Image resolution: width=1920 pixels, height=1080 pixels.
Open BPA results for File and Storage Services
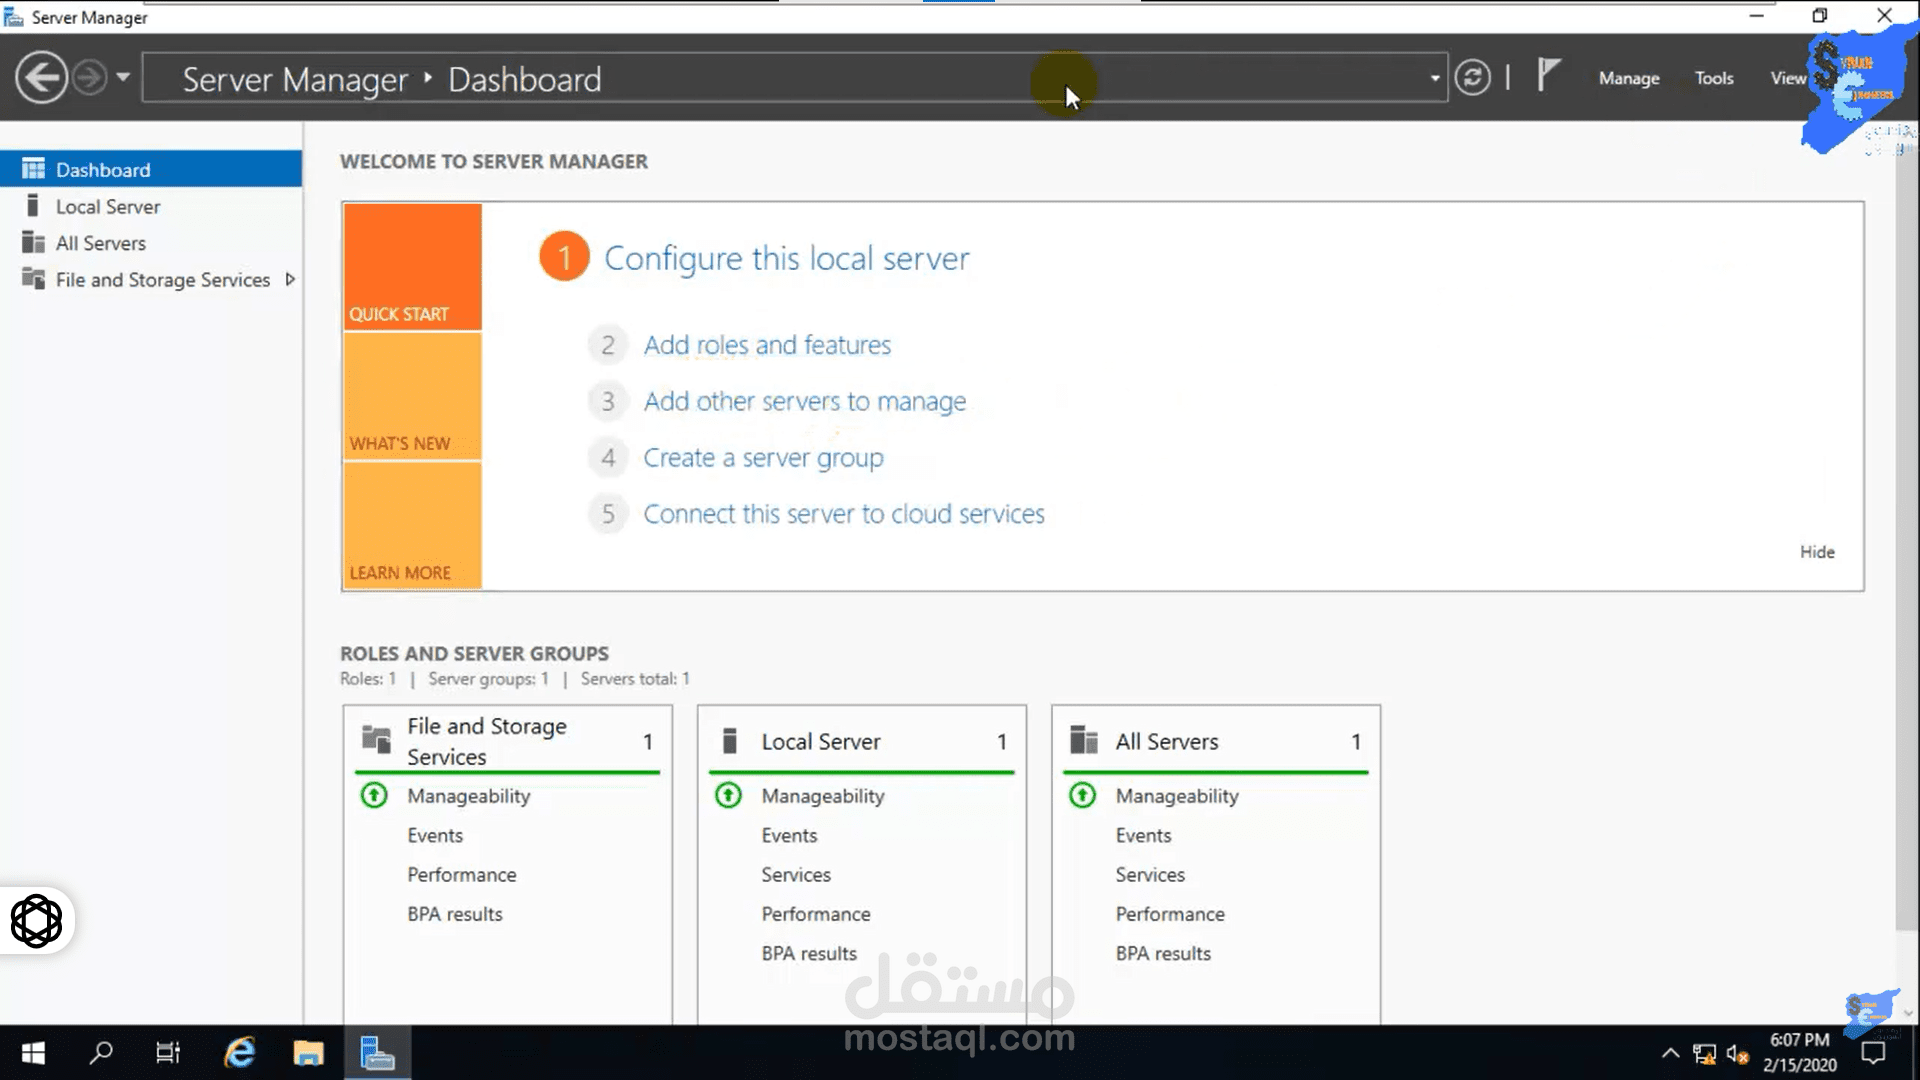coord(455,913)
